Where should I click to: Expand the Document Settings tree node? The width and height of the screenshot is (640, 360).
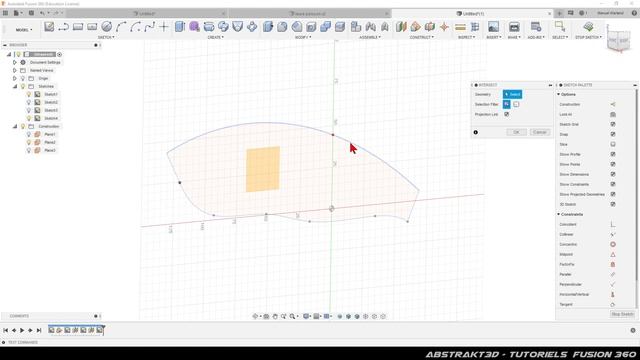coord(15,62)
